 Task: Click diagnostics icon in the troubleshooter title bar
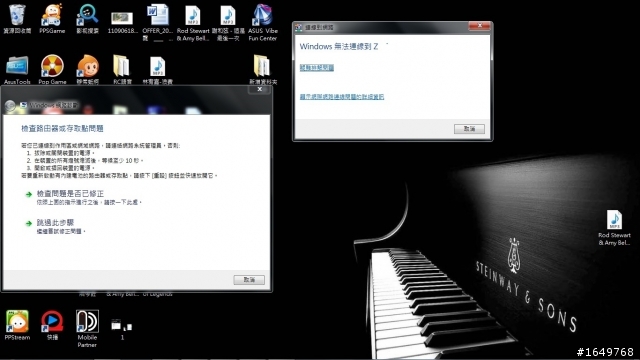pos(23,106)
